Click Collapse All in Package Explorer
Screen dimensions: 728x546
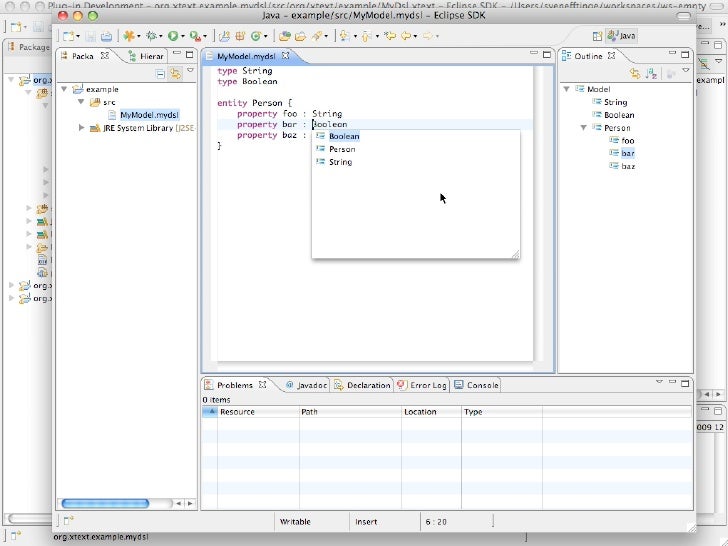tap(160, 74)
